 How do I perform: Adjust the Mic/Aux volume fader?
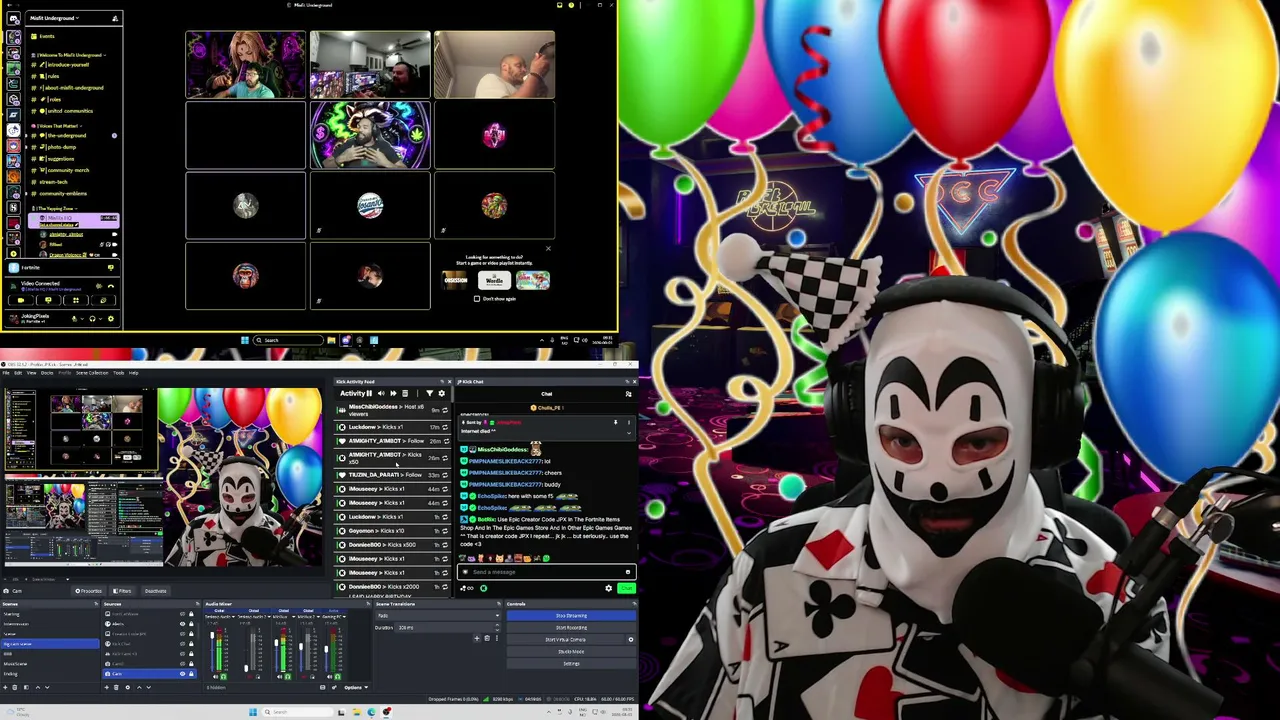pyautogui.click(x=276, y=642)
